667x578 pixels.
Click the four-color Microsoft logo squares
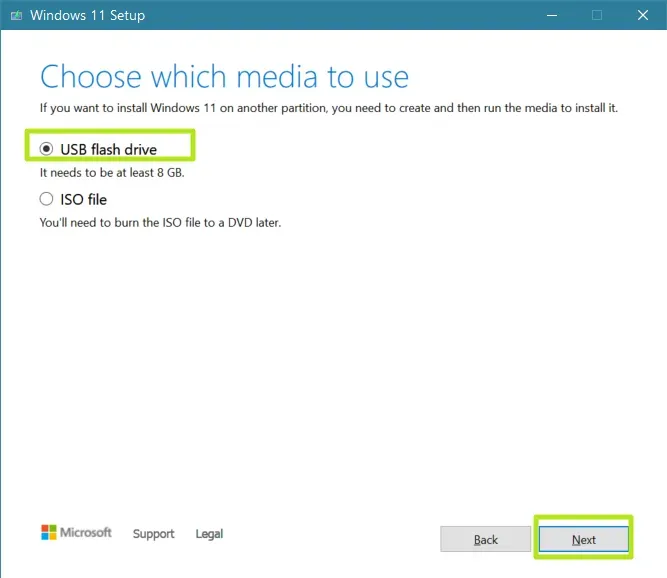(x=48, y=532)
